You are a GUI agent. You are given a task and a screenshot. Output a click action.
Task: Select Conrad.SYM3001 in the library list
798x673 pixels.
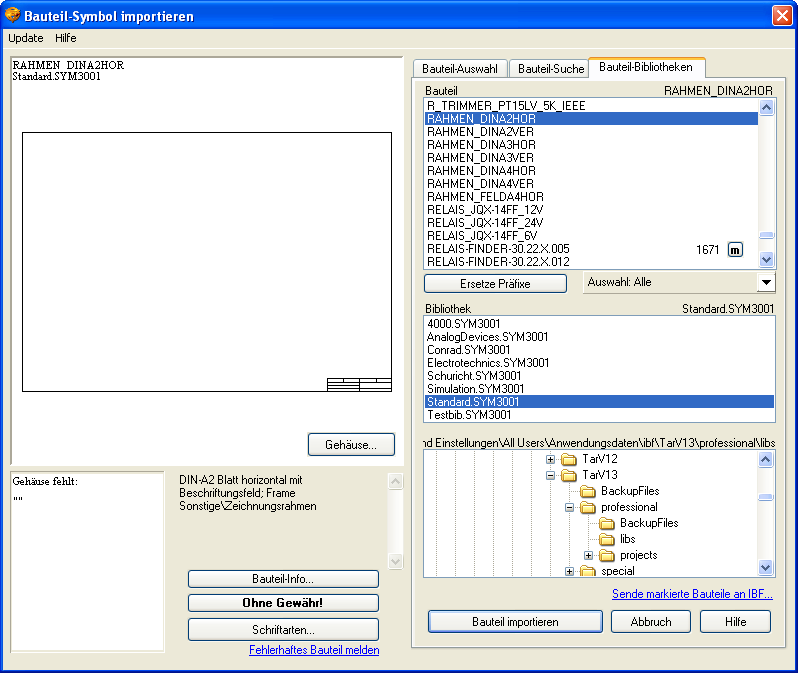(463, 350)
